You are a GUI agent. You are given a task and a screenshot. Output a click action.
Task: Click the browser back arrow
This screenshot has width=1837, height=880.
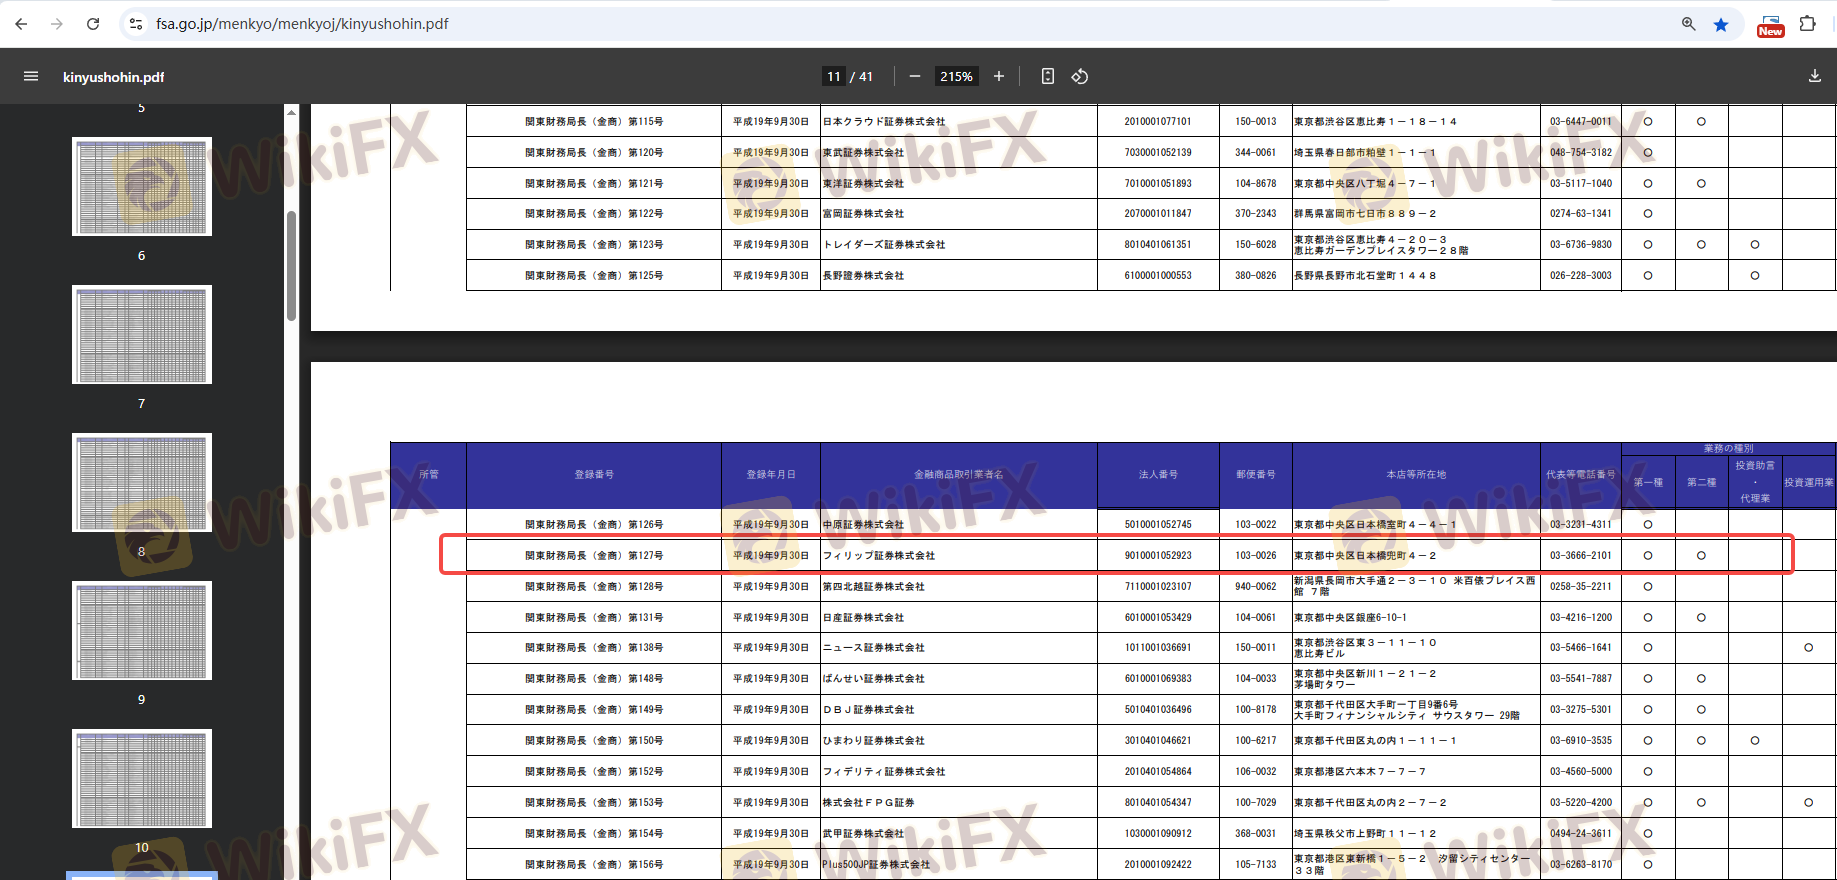pos(21,24)
